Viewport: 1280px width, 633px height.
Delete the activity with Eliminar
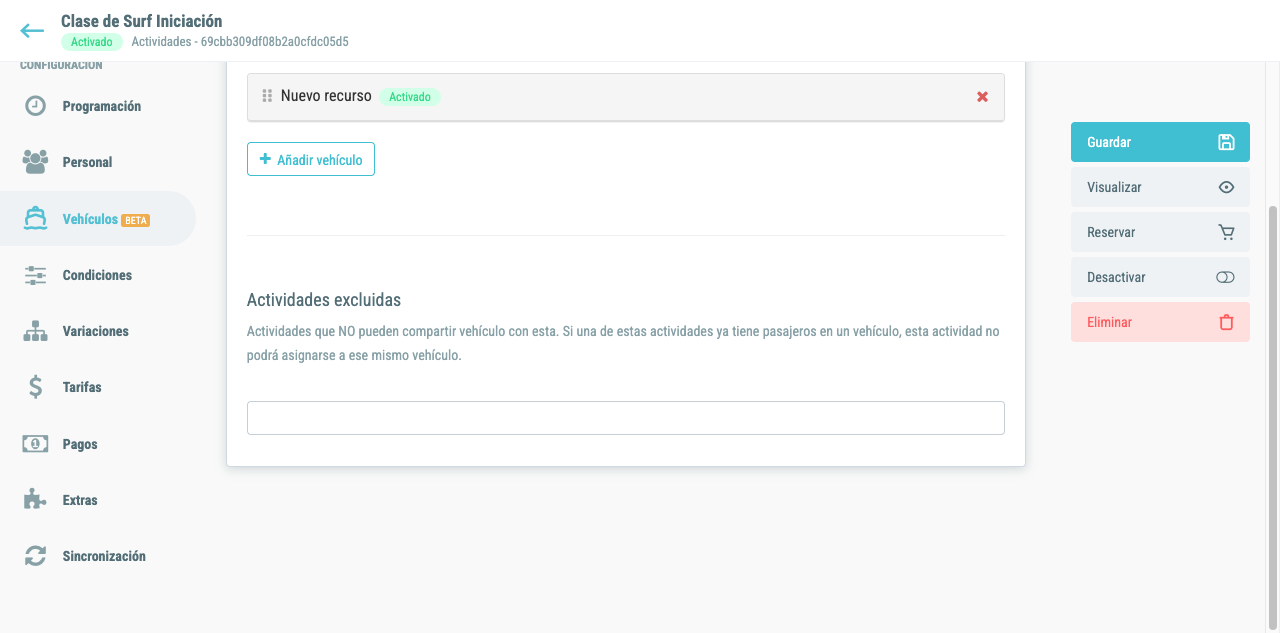tap(1160, 322)
